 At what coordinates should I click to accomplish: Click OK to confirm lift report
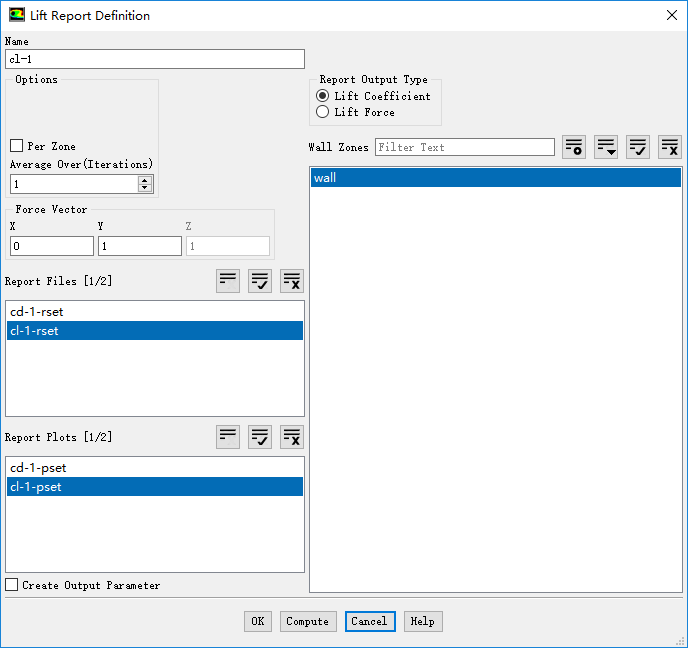pos(257,621)
